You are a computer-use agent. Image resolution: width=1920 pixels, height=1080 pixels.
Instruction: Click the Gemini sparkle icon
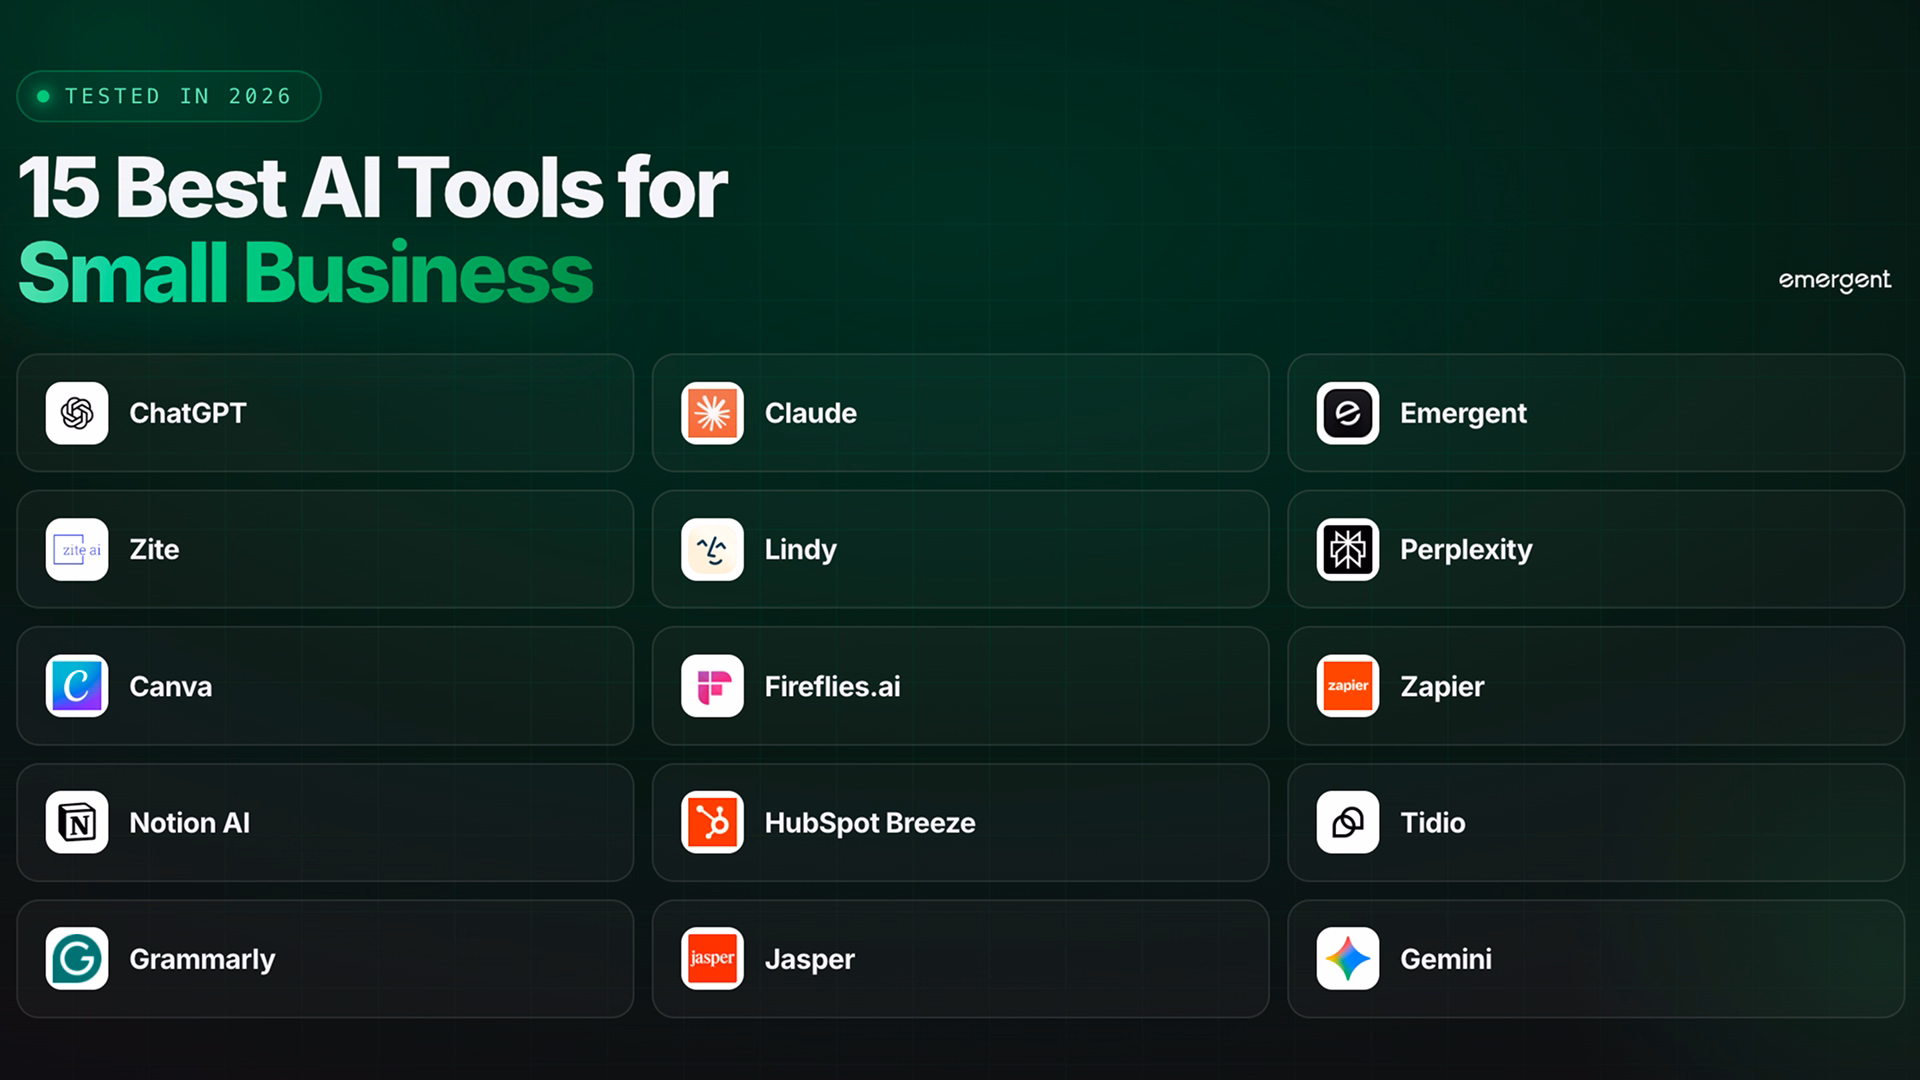tap(1347, 958)
